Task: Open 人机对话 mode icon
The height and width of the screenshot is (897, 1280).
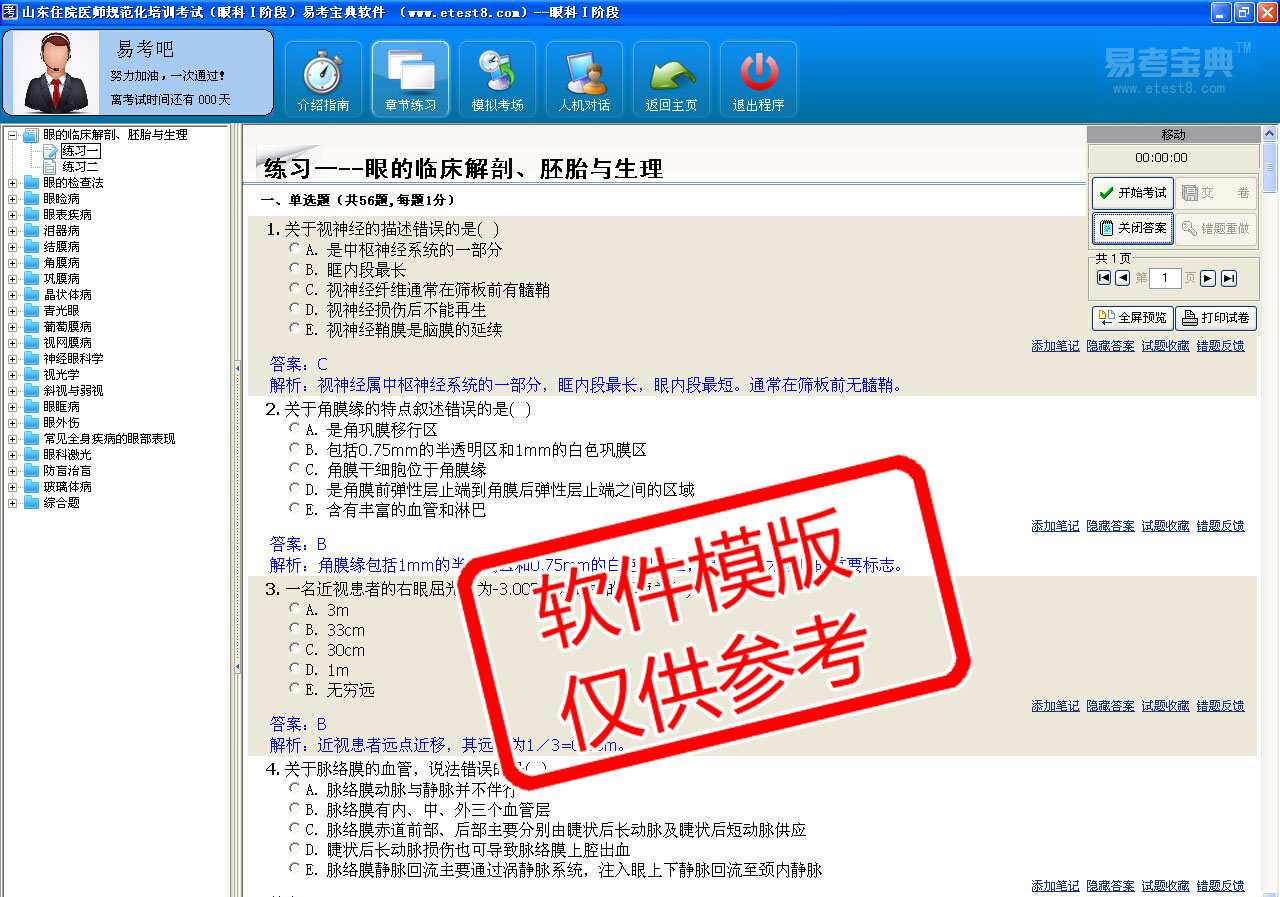Action: 584,79
